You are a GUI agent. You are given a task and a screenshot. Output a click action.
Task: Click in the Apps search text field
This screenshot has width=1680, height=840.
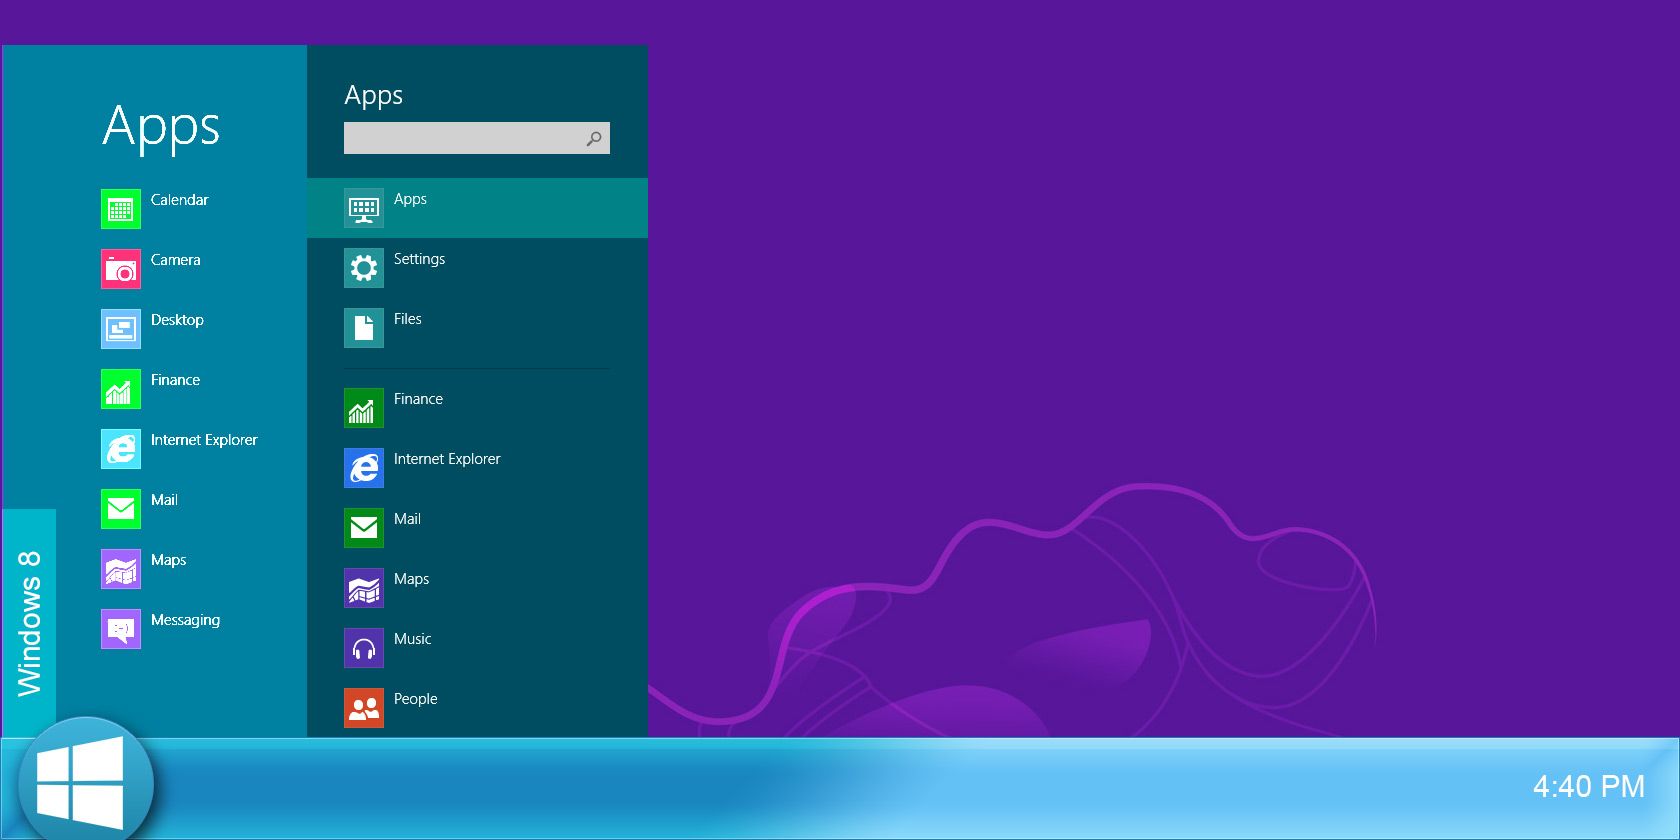click(x=477, y=138)
